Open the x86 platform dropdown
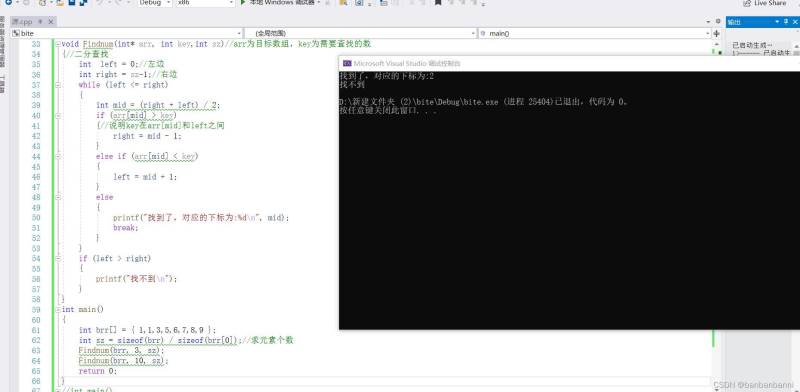 click(205, 3)
